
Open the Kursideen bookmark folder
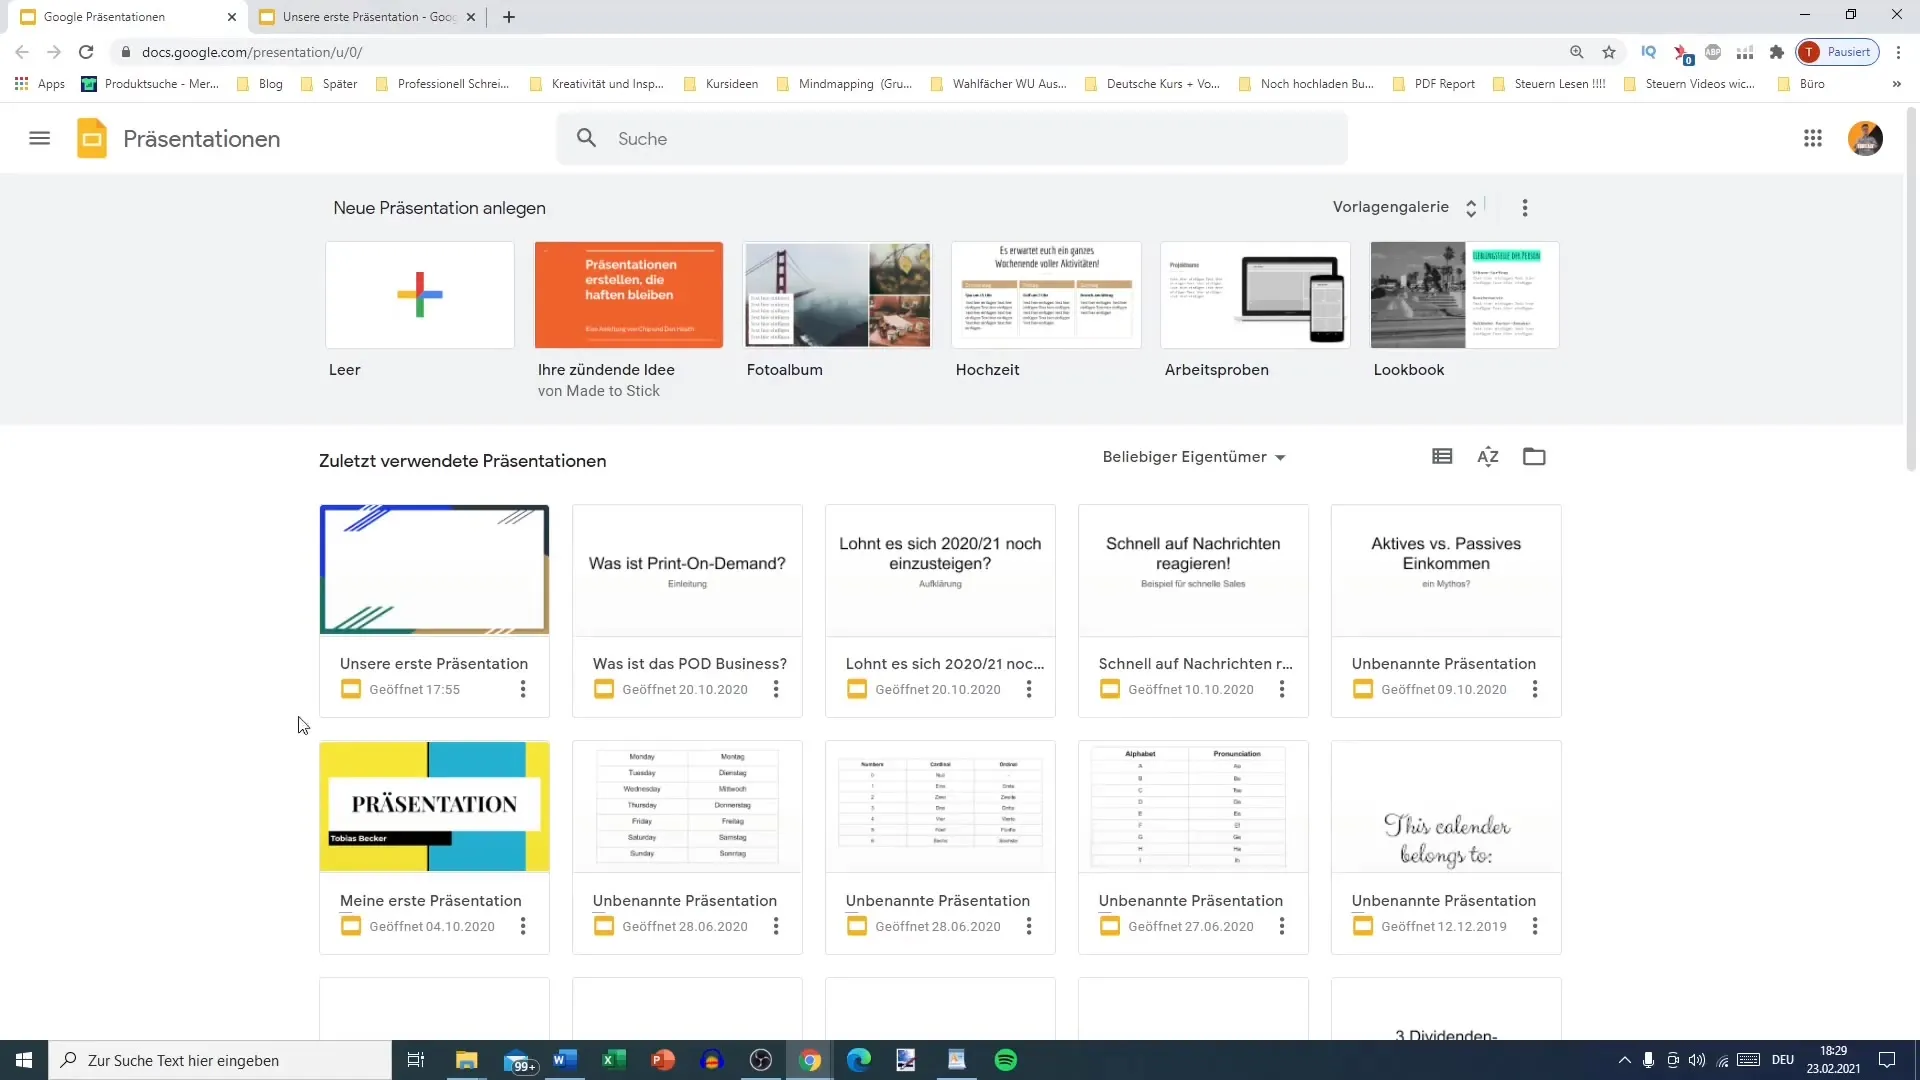(x=721, y=84)
